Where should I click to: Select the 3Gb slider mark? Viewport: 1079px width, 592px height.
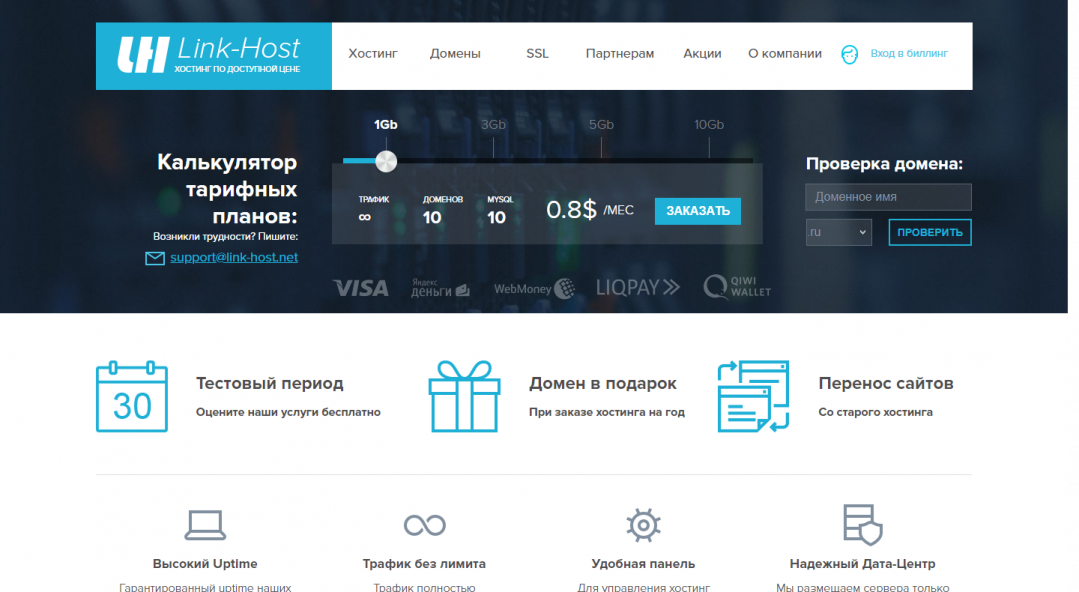493,125
